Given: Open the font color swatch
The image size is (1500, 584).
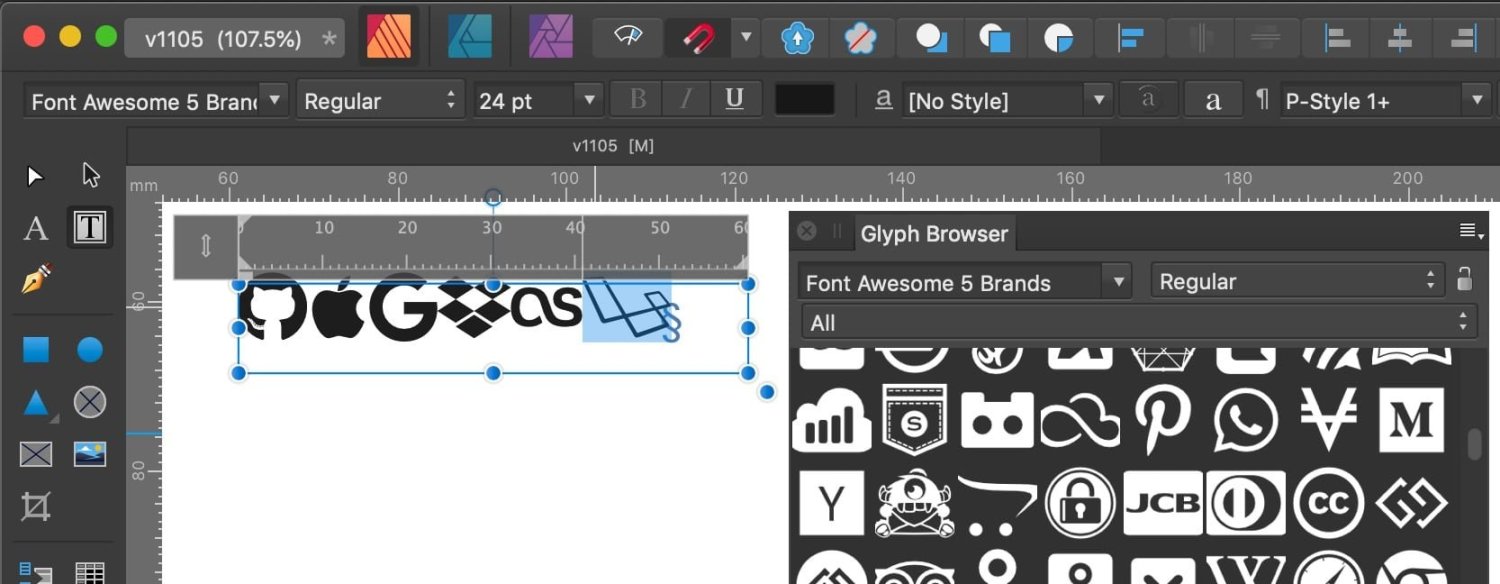Looking at the screenshot, I should pos(805,99).
